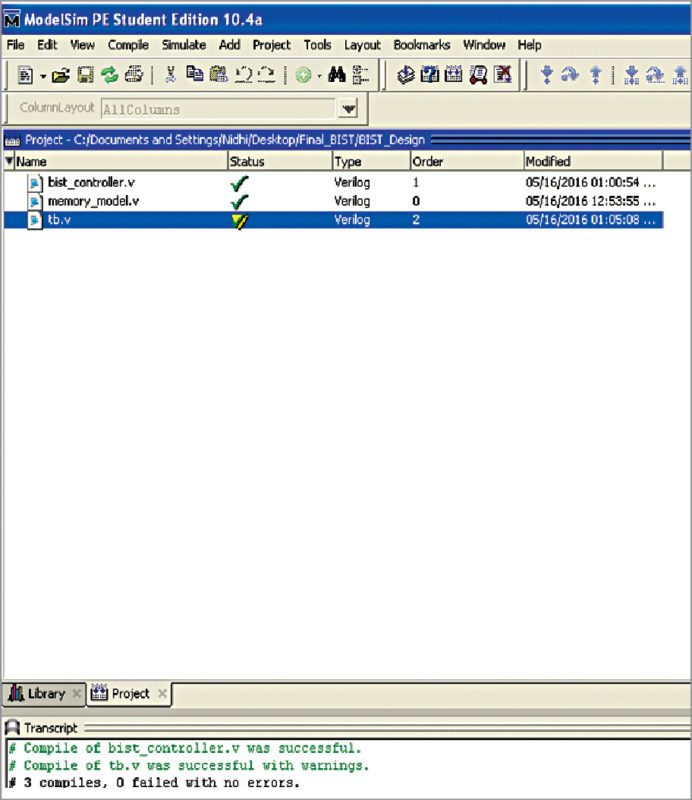Click the Open file folder icon
692x800 pixels.
pyautogui.click(x=61, y=75)
